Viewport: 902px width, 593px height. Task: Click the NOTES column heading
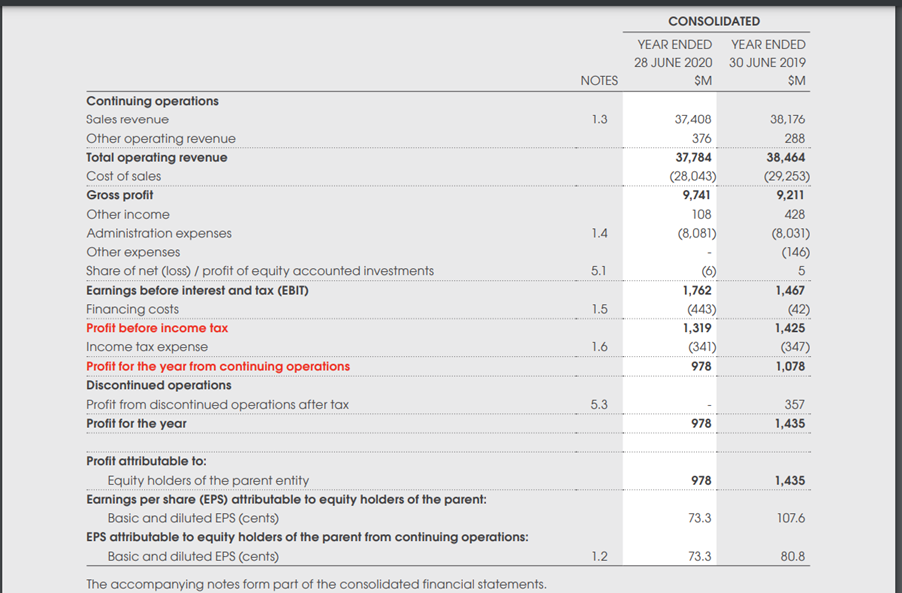point(599,80)
